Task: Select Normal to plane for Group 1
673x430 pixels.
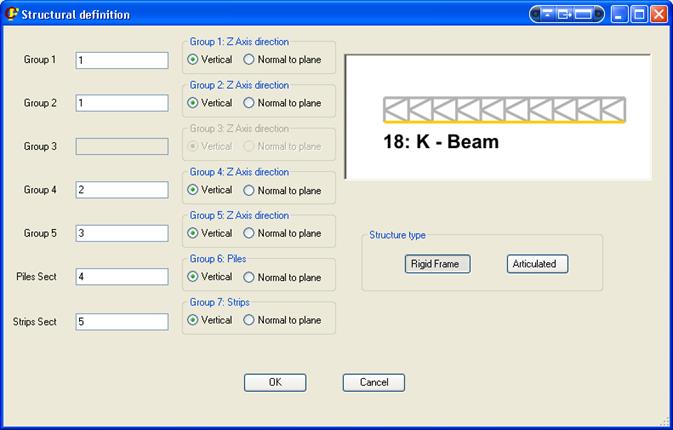Action: point(282,60)
